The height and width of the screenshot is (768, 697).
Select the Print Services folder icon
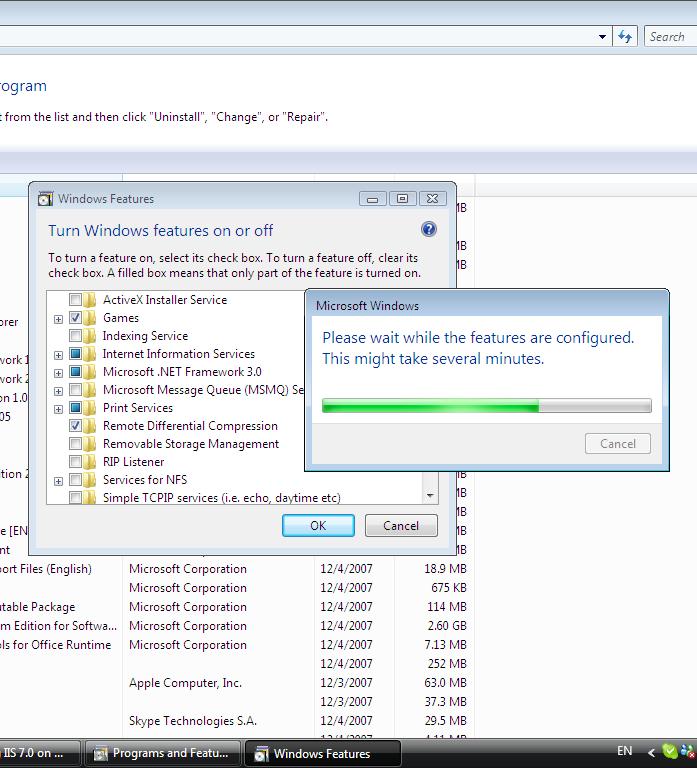coord(89,408)
